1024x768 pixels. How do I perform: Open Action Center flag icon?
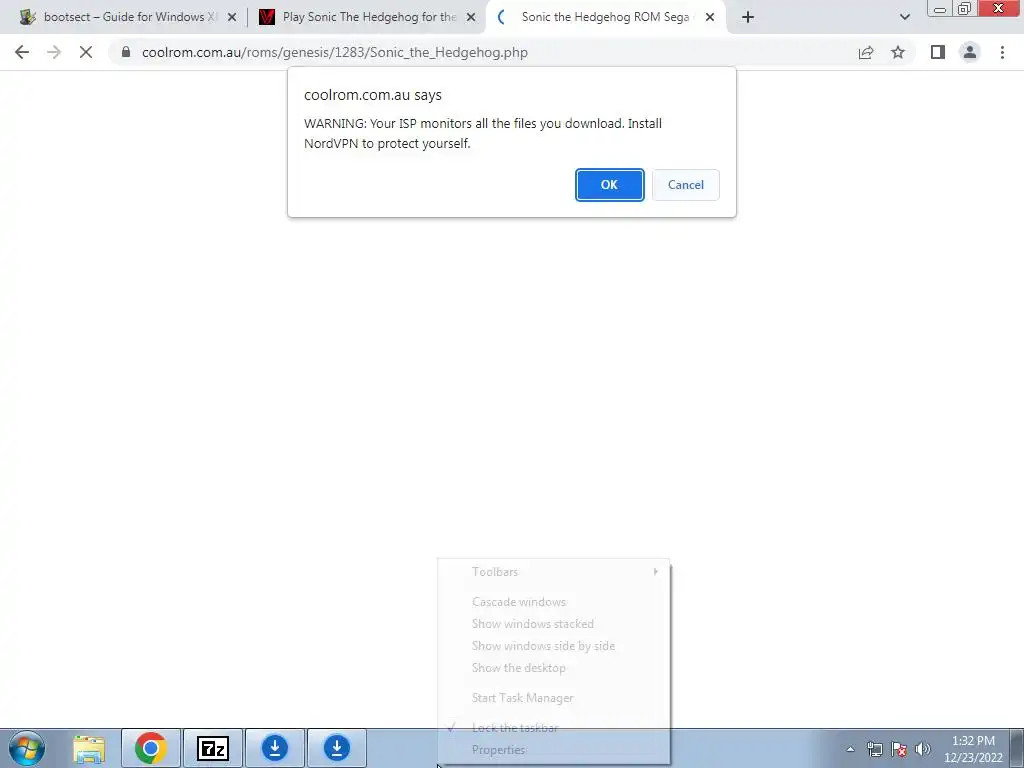coord(899,749)
